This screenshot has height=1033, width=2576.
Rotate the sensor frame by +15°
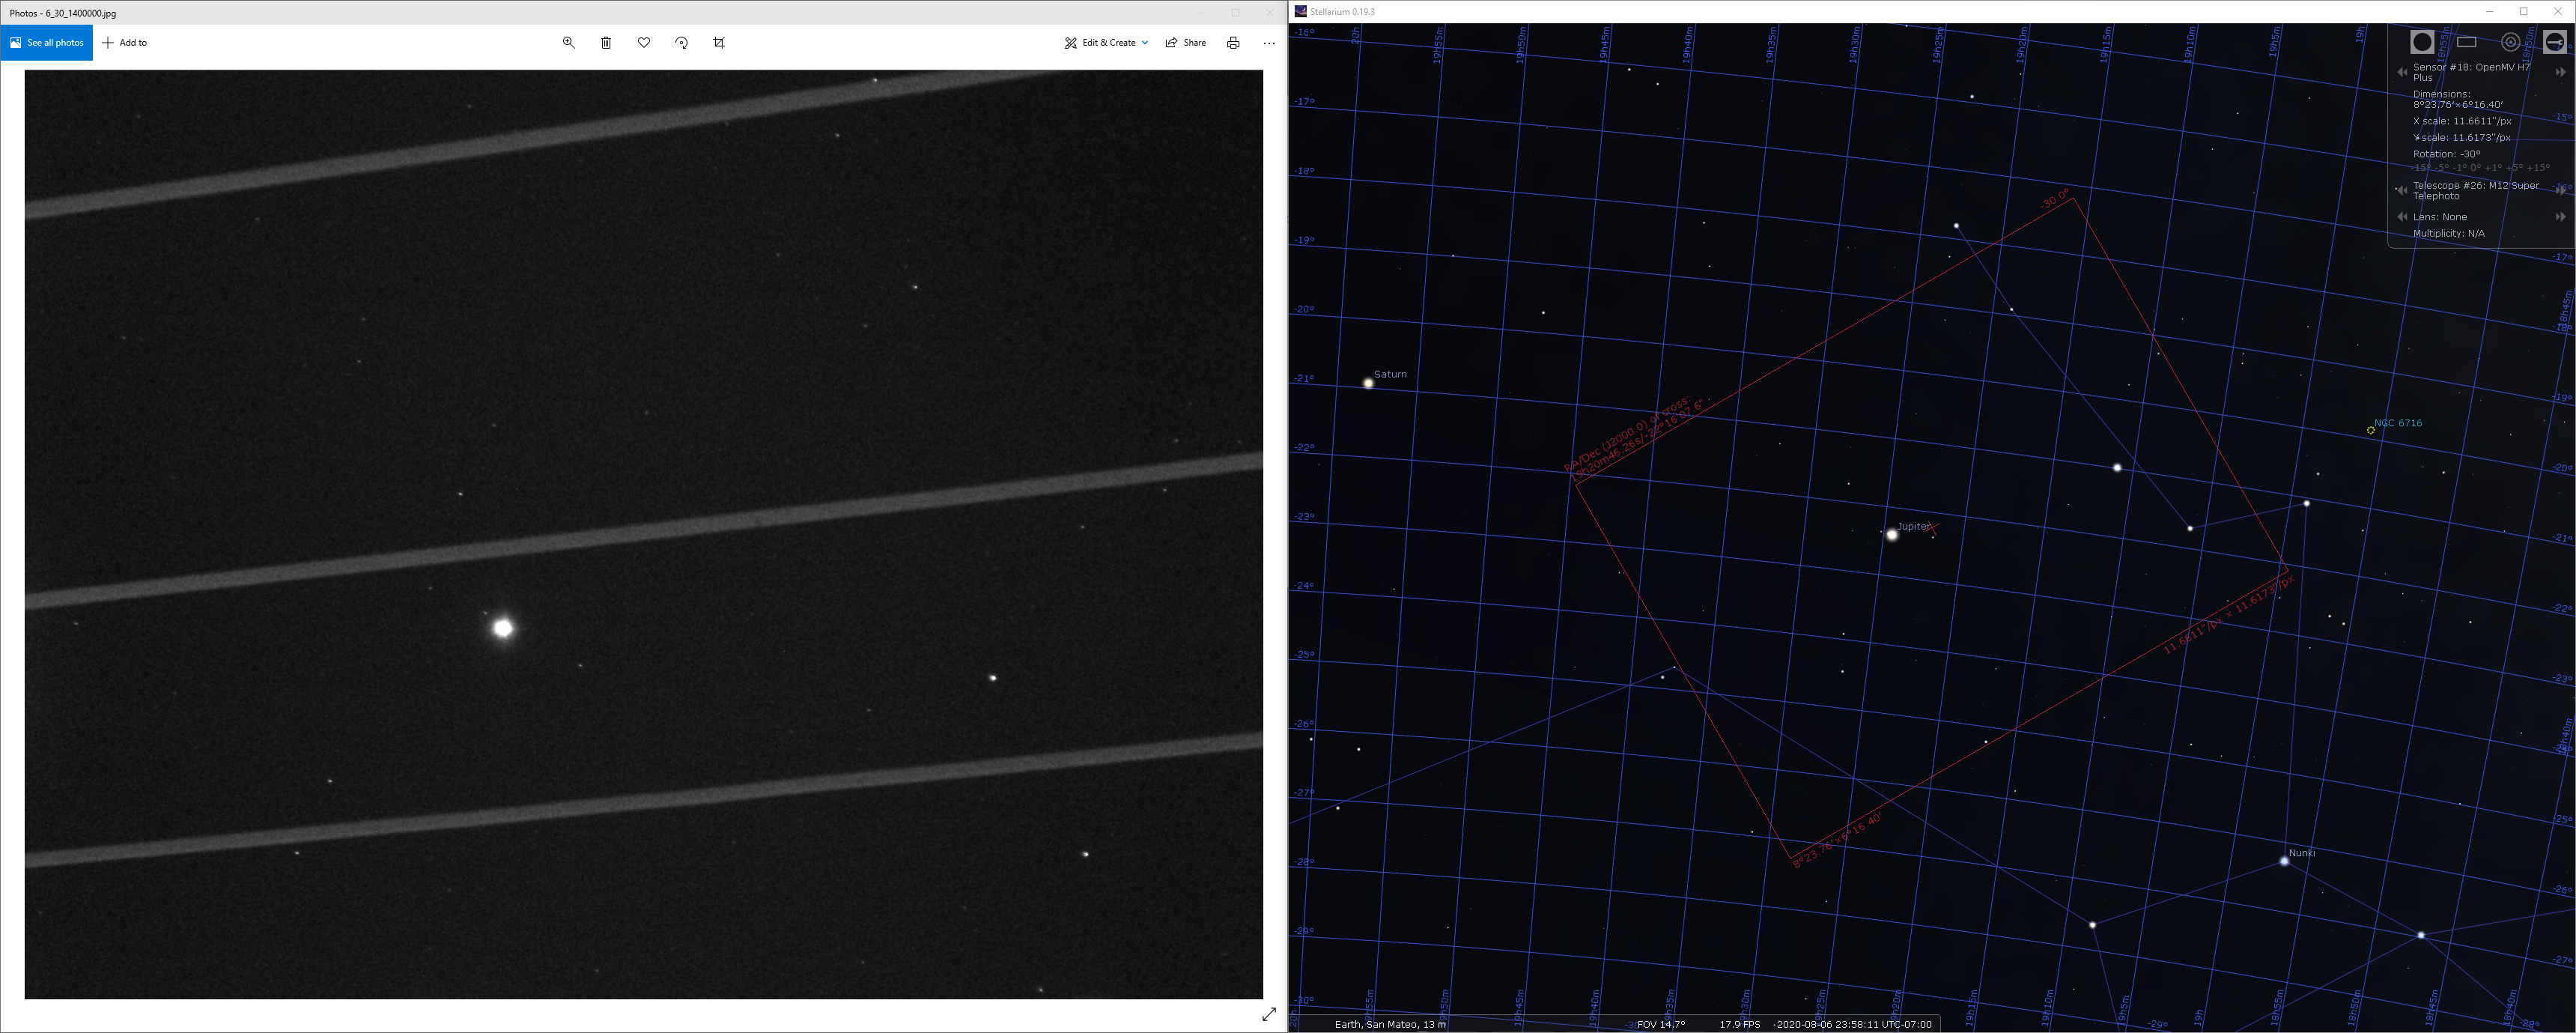[2538, 168]
